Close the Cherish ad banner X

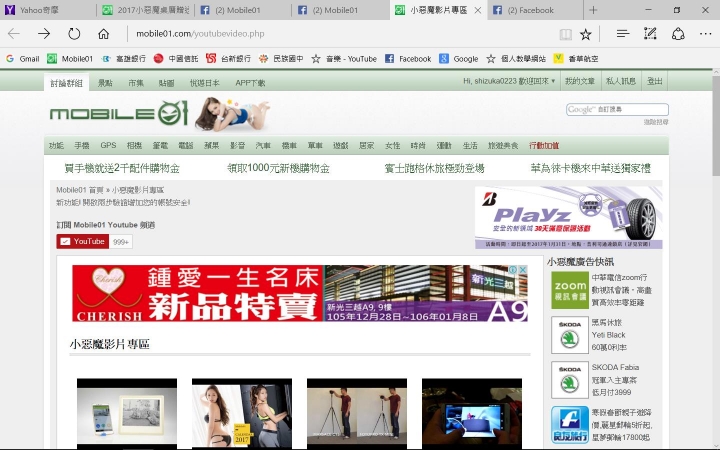(x=523, y=270)
